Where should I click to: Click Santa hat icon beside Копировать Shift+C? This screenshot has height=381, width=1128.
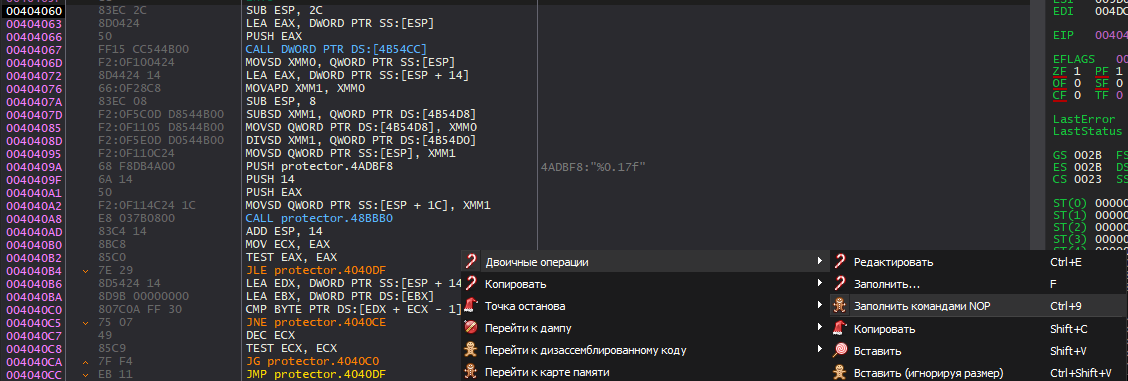click(x=840, y=329)
